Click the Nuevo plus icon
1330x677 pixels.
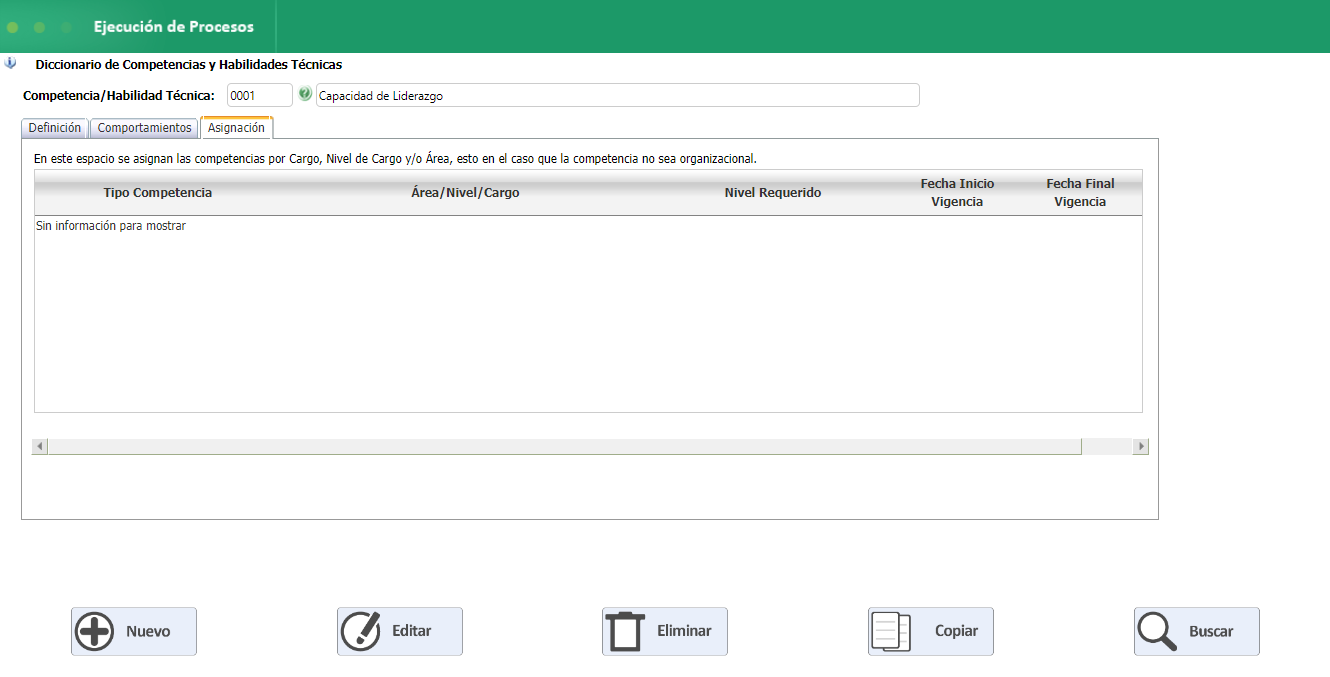tap(95, 632)
